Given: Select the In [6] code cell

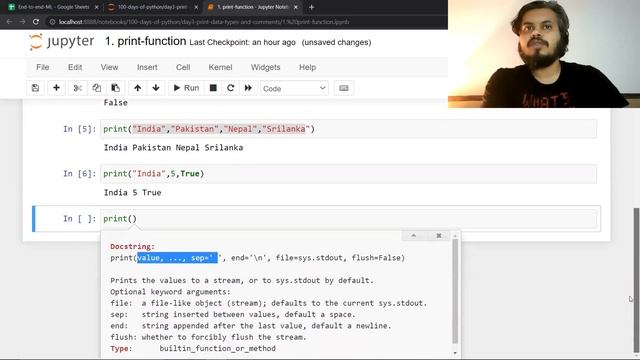Looking at the screenshot, I should [x=349, y=174].
